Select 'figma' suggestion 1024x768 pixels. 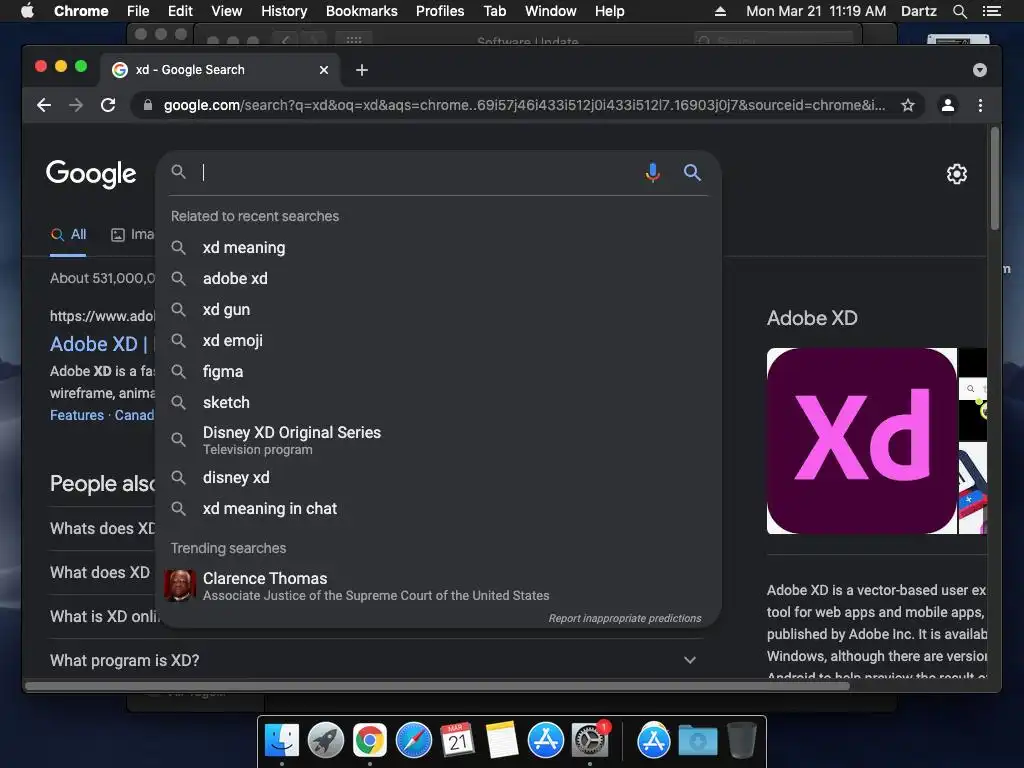(x=439, y=372)
